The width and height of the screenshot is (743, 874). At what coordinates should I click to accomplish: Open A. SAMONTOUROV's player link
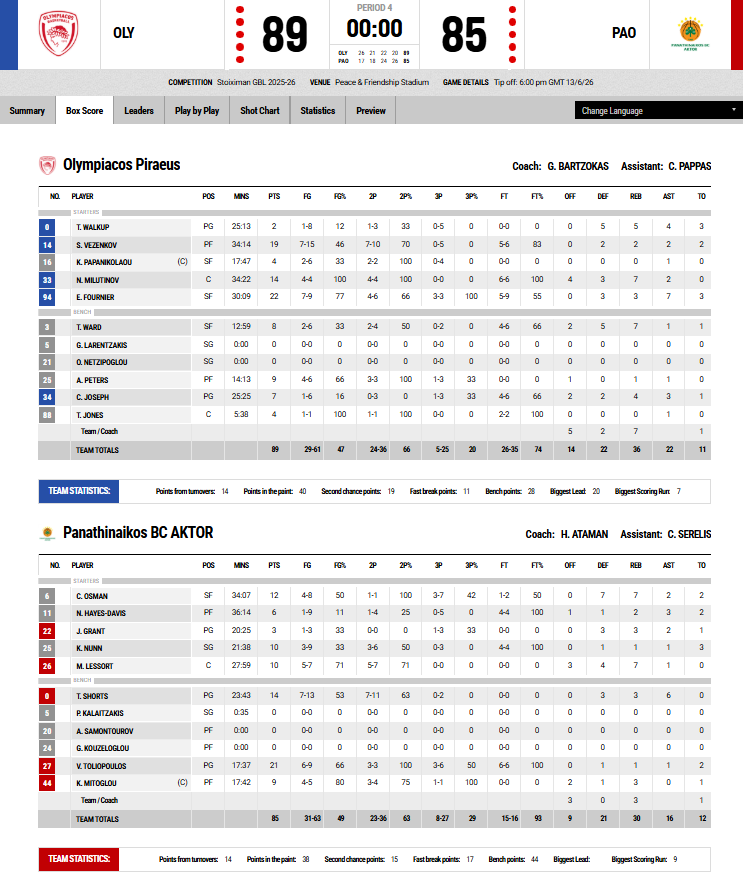pos(105,731)
